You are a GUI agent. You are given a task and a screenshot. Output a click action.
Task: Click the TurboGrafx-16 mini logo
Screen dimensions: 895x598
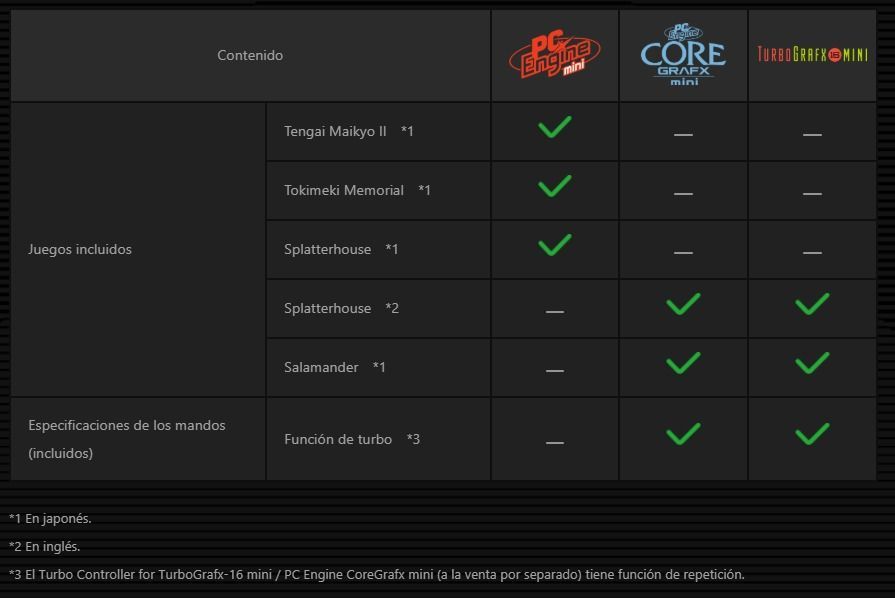812,55
